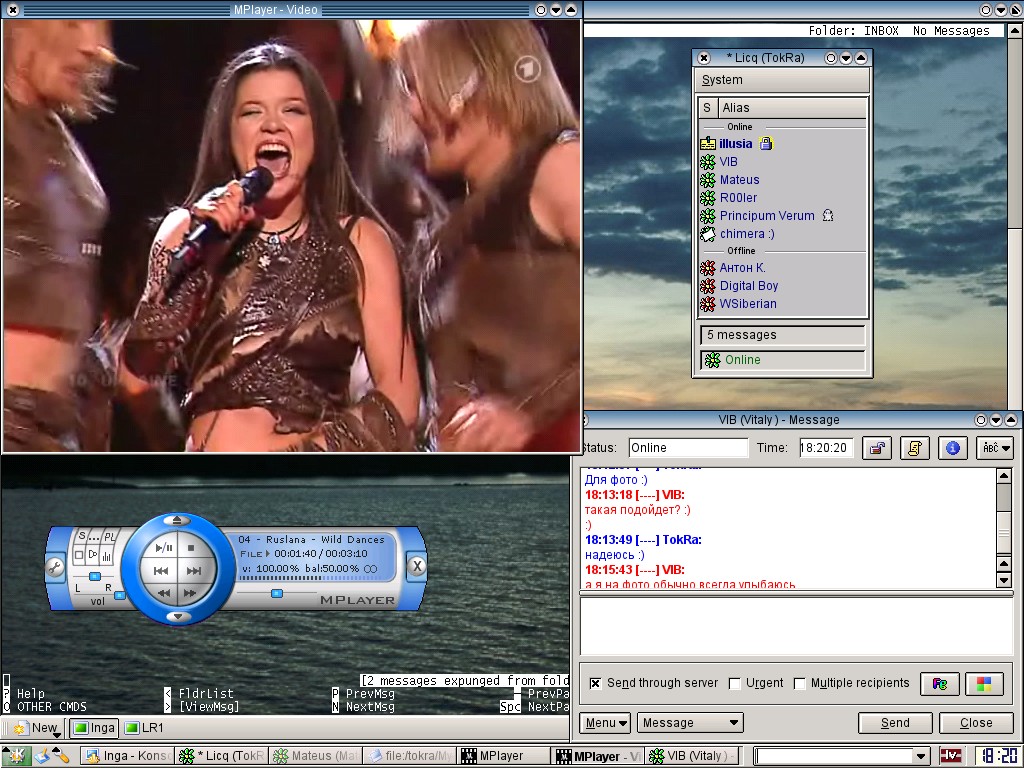The image size is (1024, 768).
Task: Adjust the MPlayer volume slider knob
Action: (120, 596)
